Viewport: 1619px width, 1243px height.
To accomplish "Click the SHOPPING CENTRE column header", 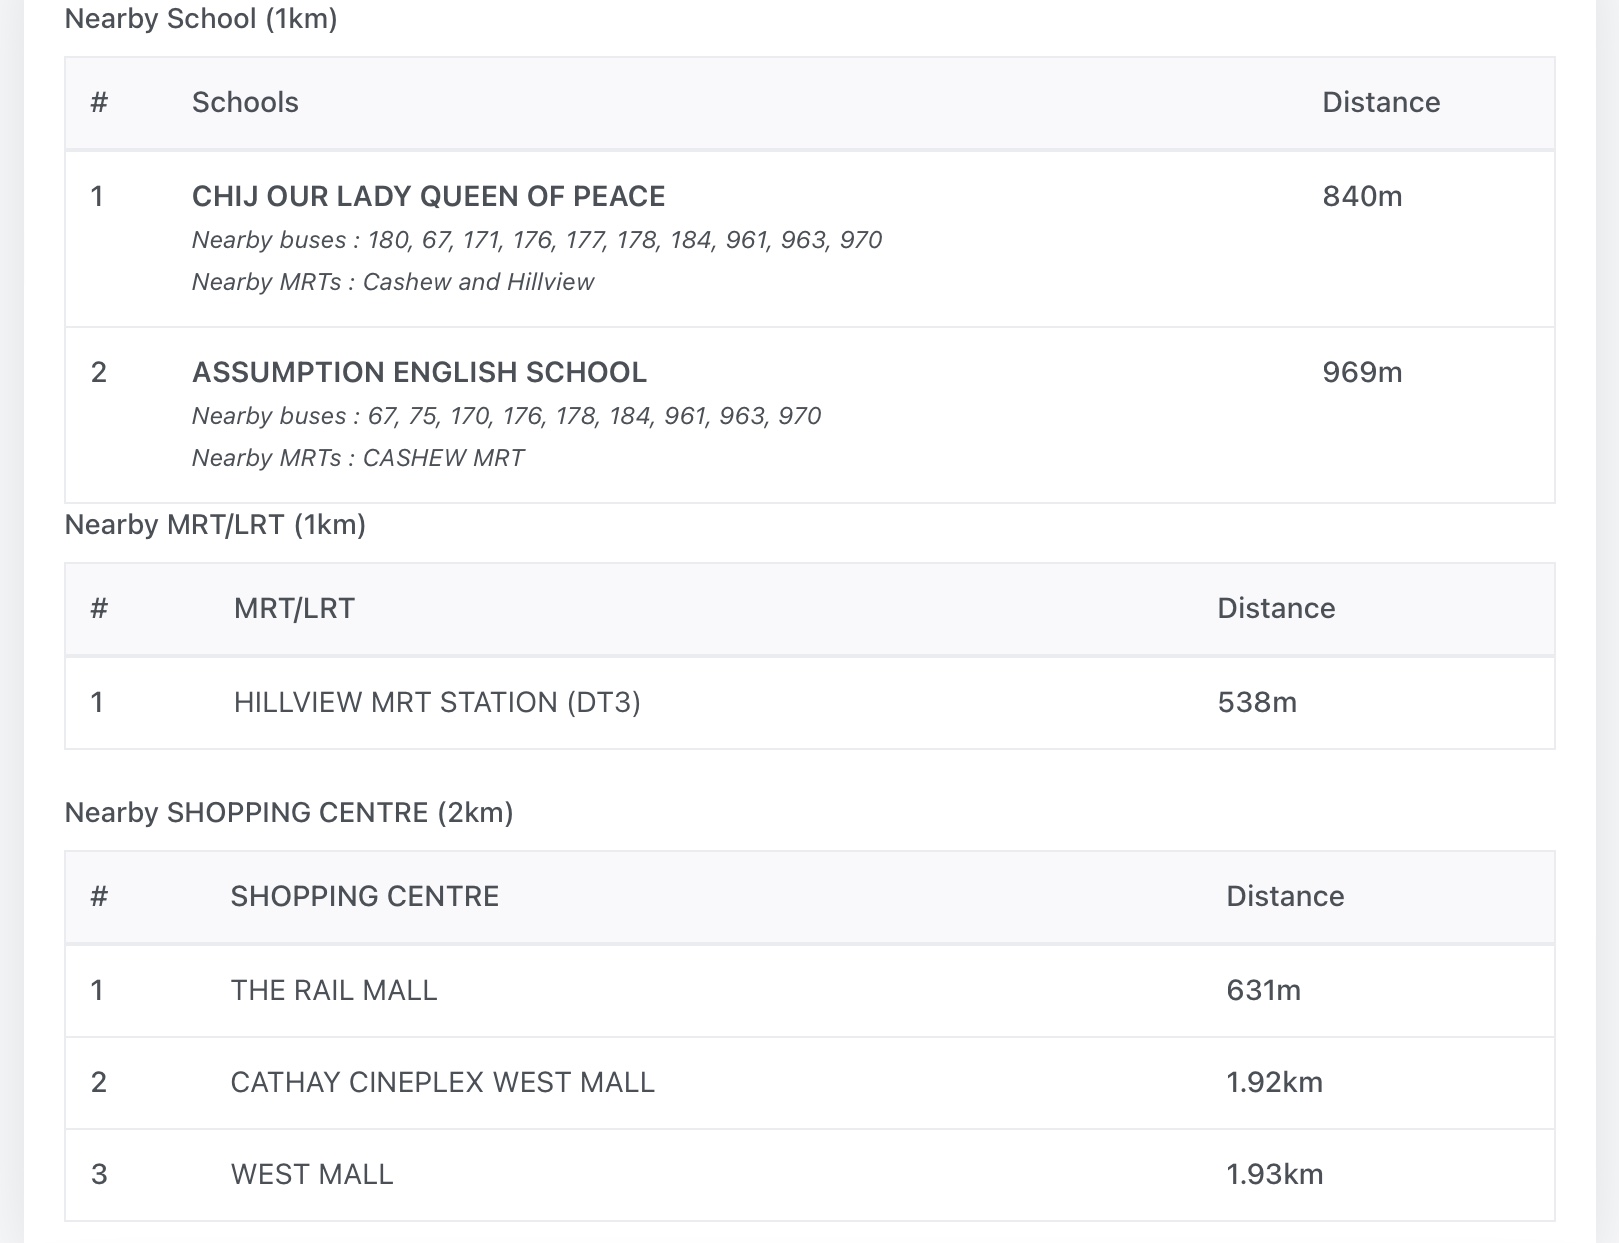I will pyautogui.click(x=364, y=896).
